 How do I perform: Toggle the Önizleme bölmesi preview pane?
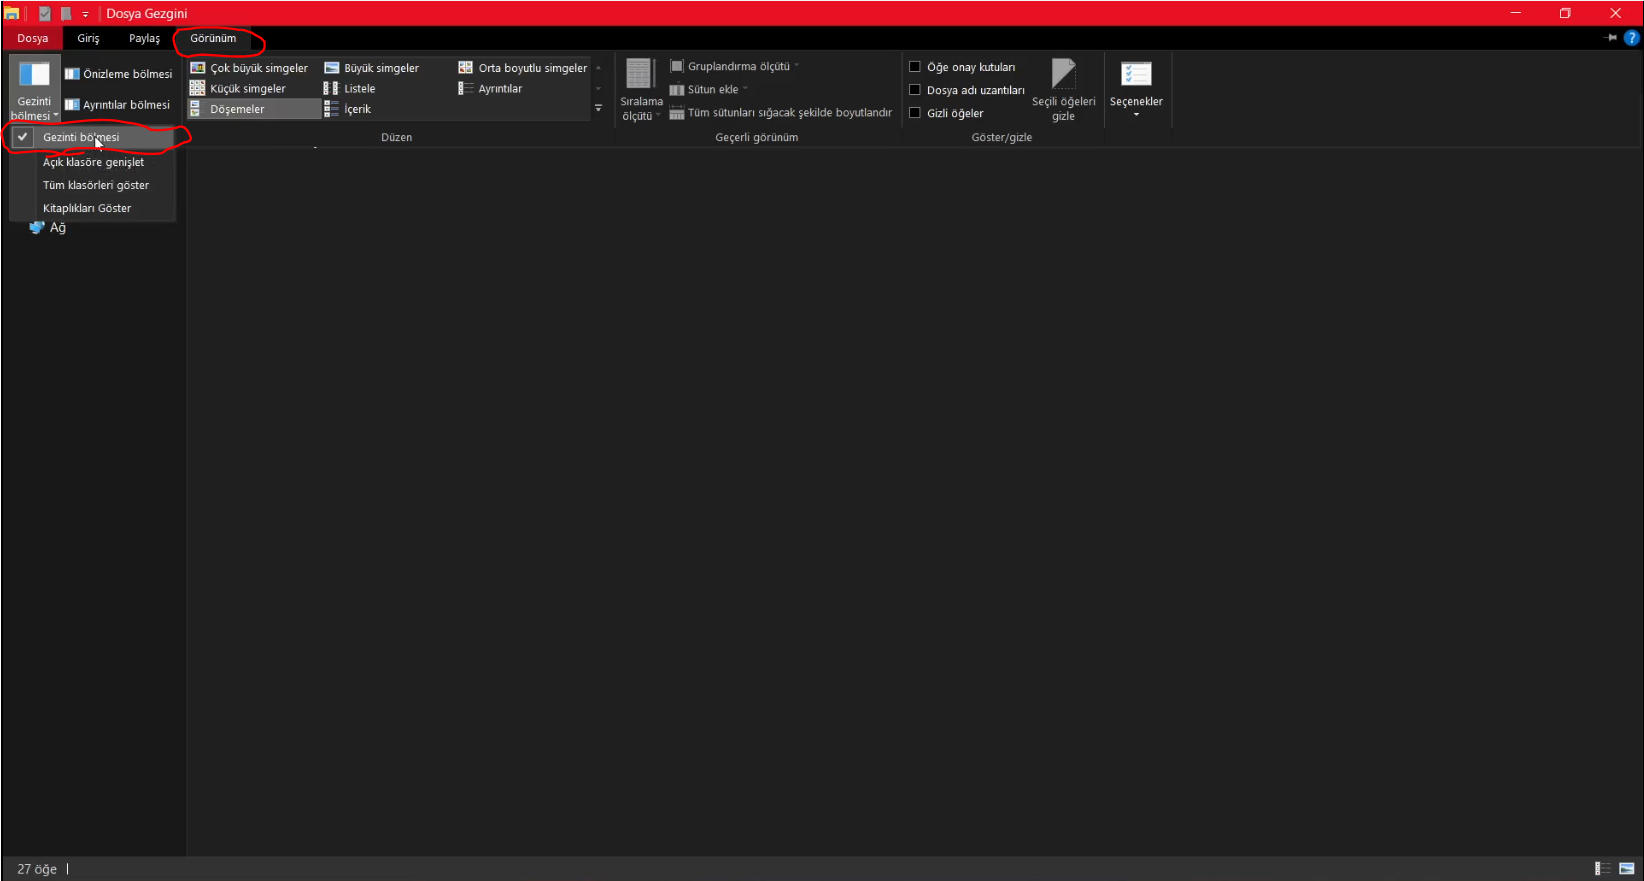coord(118,74)
